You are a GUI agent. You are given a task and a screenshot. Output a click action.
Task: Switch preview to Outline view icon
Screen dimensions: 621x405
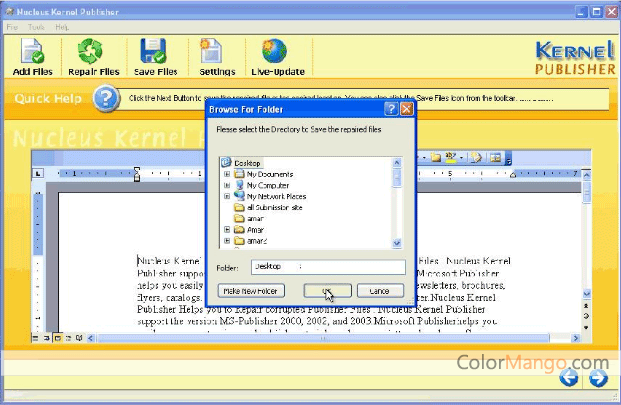point(68,338)
